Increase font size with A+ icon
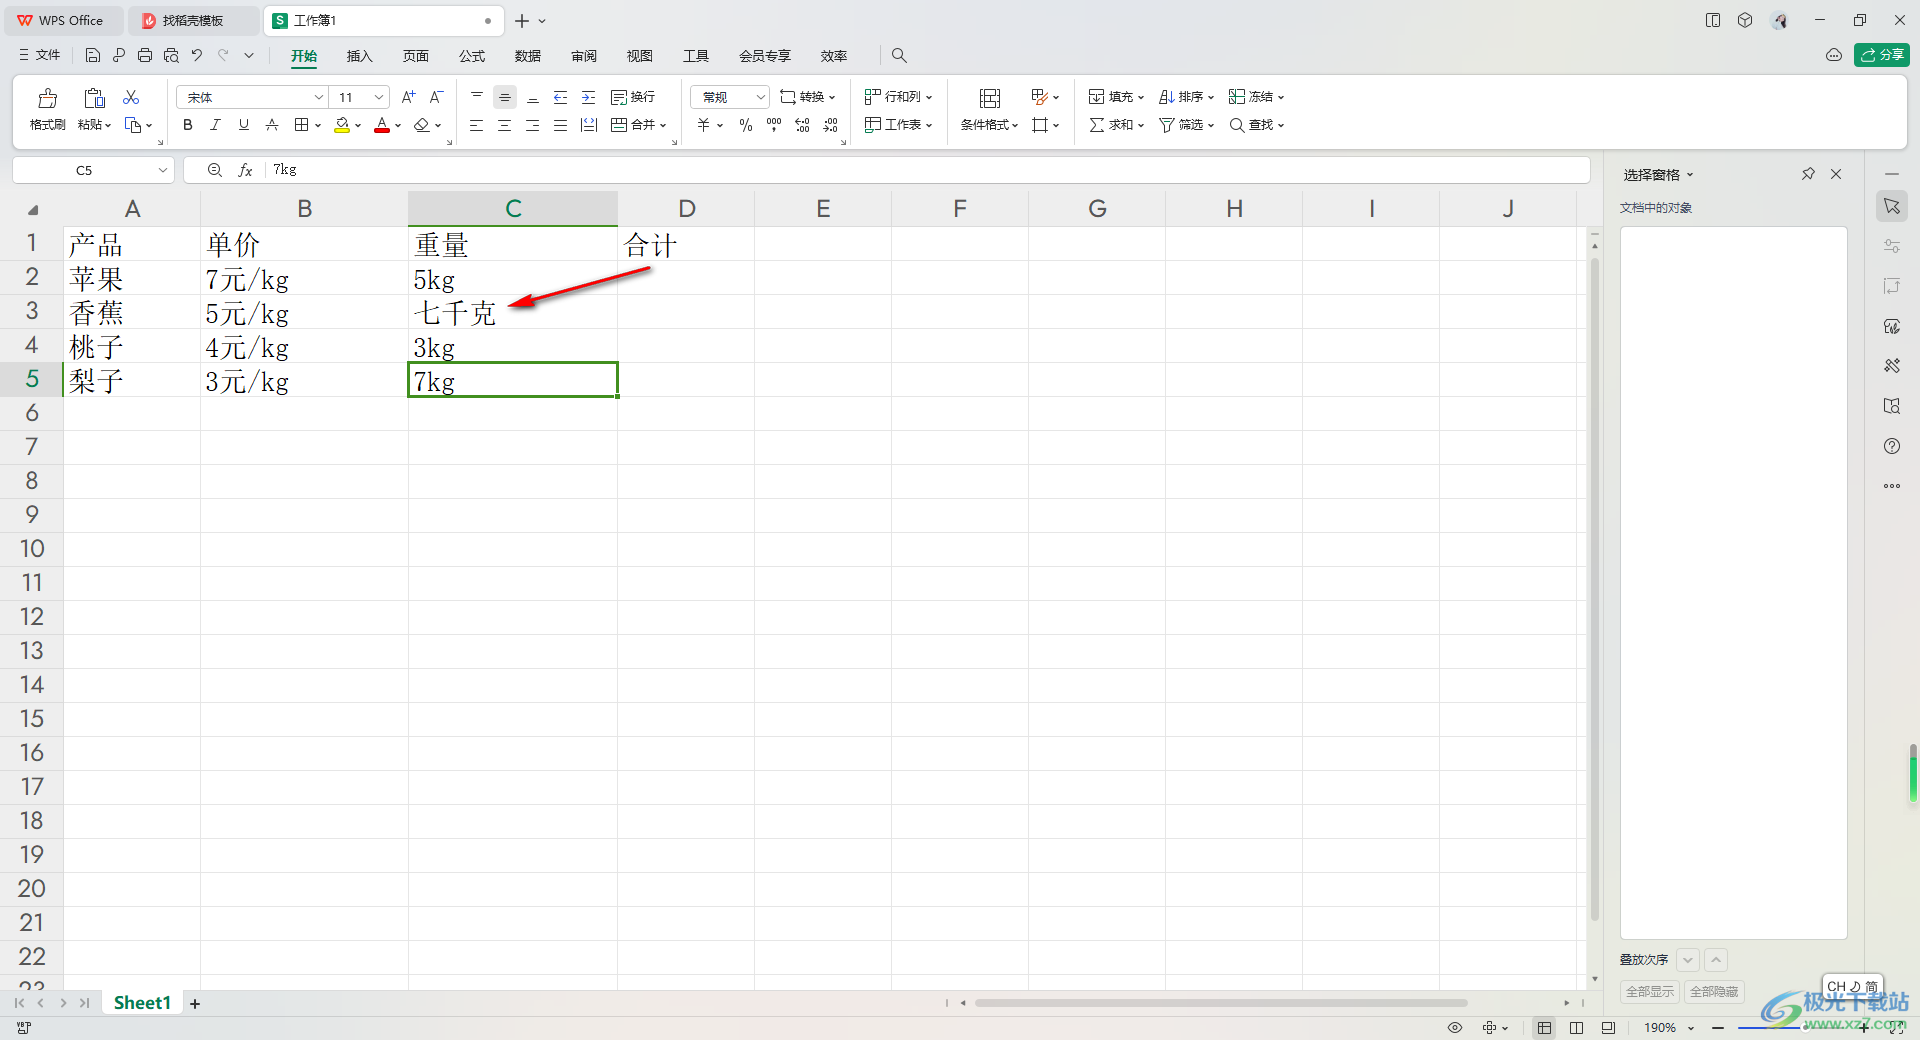Screen dimensions: 1920x1040 click(x=408, y=97)
